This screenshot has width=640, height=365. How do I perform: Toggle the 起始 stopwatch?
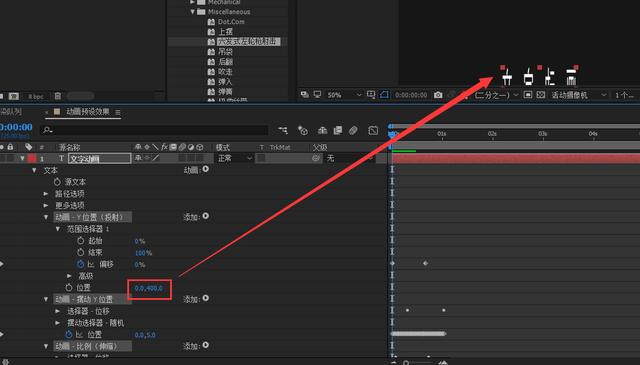pos(81,241)
